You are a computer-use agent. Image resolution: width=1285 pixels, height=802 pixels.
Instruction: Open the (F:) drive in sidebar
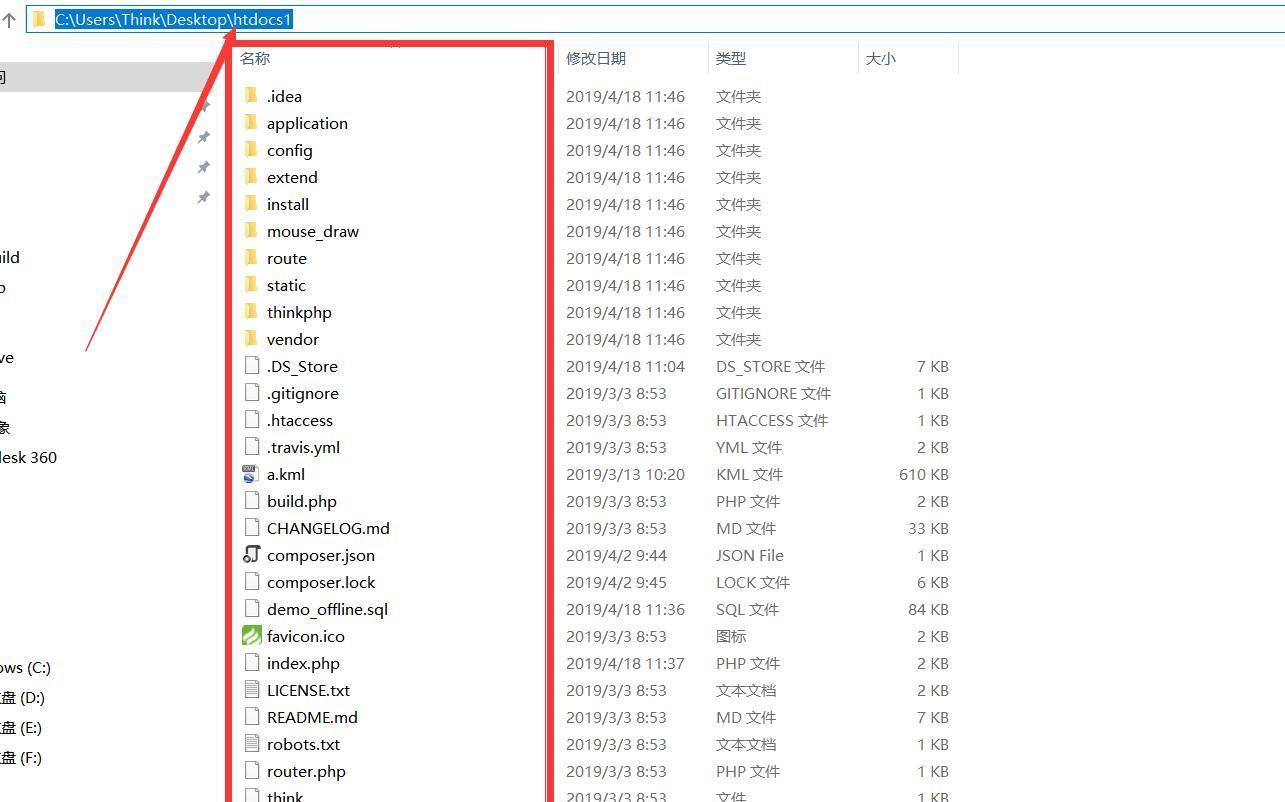tap(21, 757)
